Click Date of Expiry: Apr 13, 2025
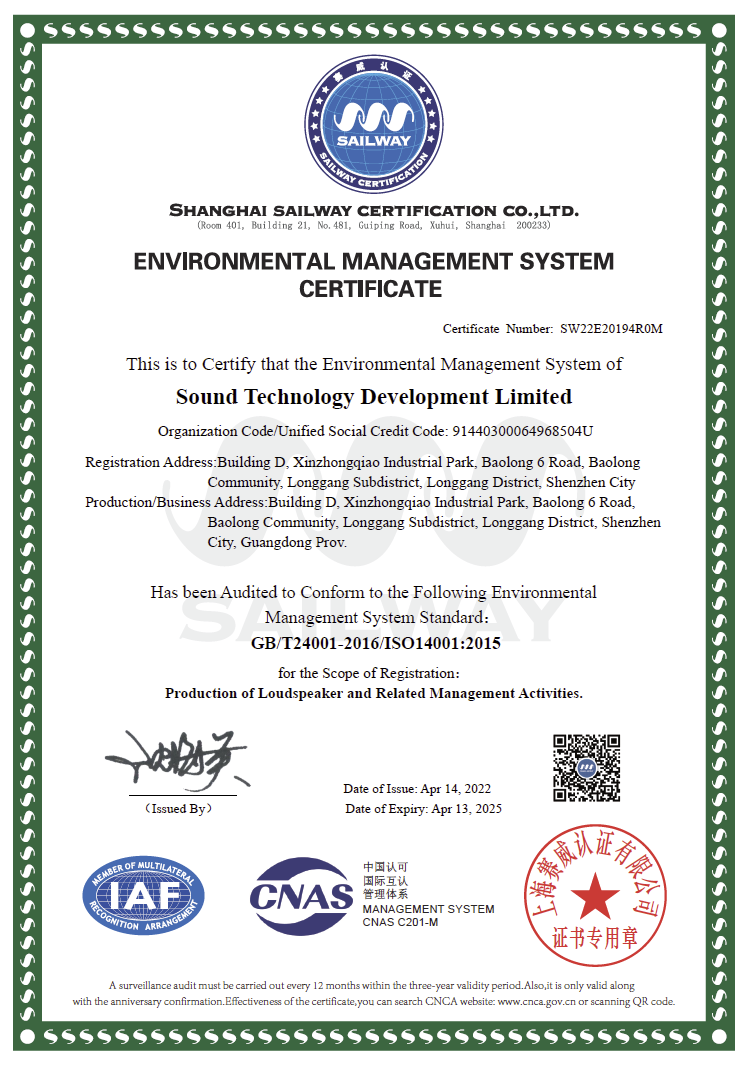This screenshot has width=750, height=1066. tap(424, 809)
